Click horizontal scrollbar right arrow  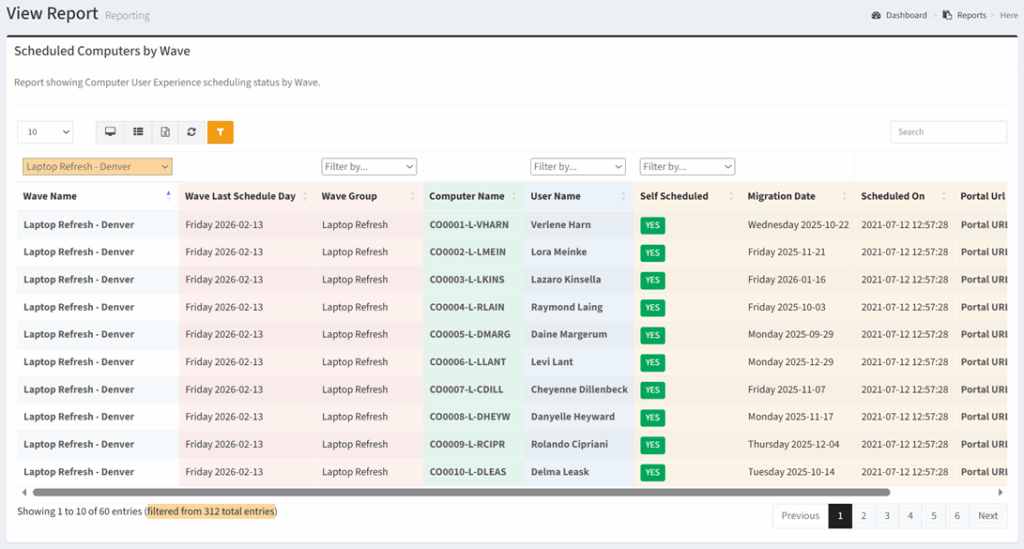[x=1000, y=492]
